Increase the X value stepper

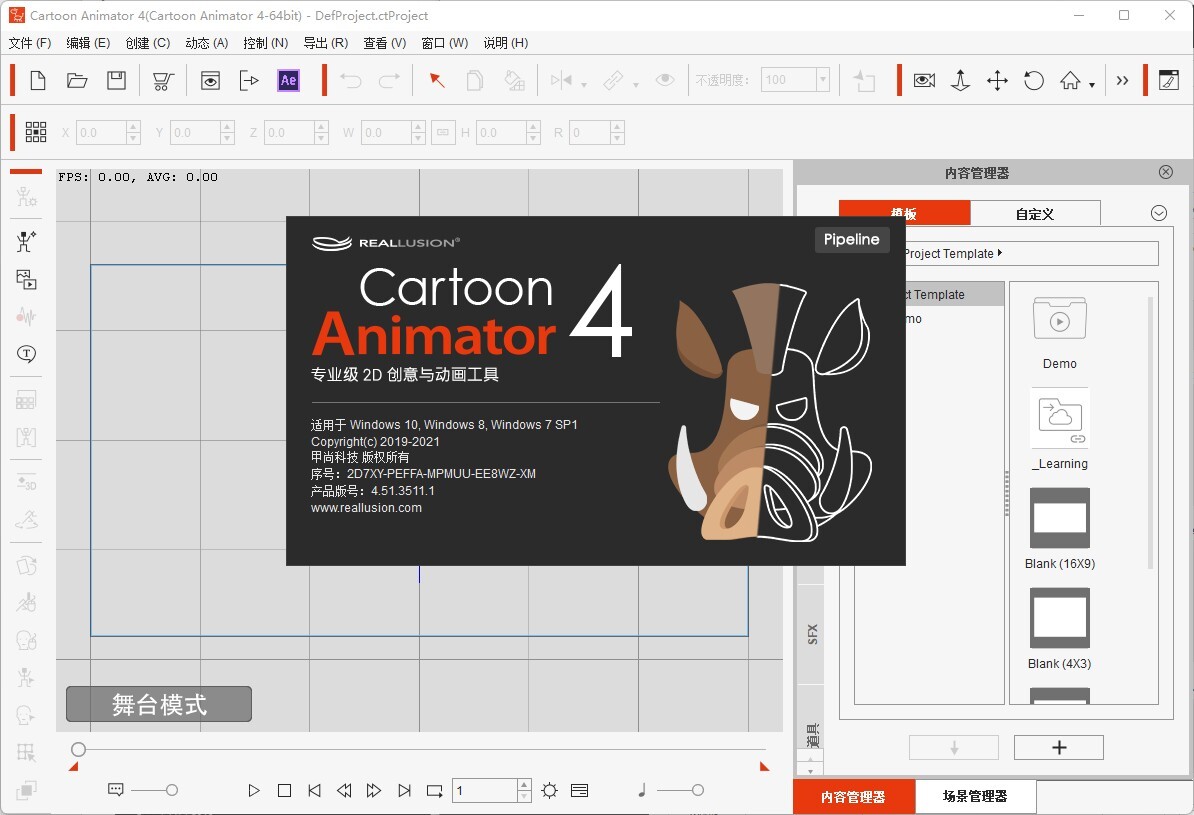click(x=133, y=127)
